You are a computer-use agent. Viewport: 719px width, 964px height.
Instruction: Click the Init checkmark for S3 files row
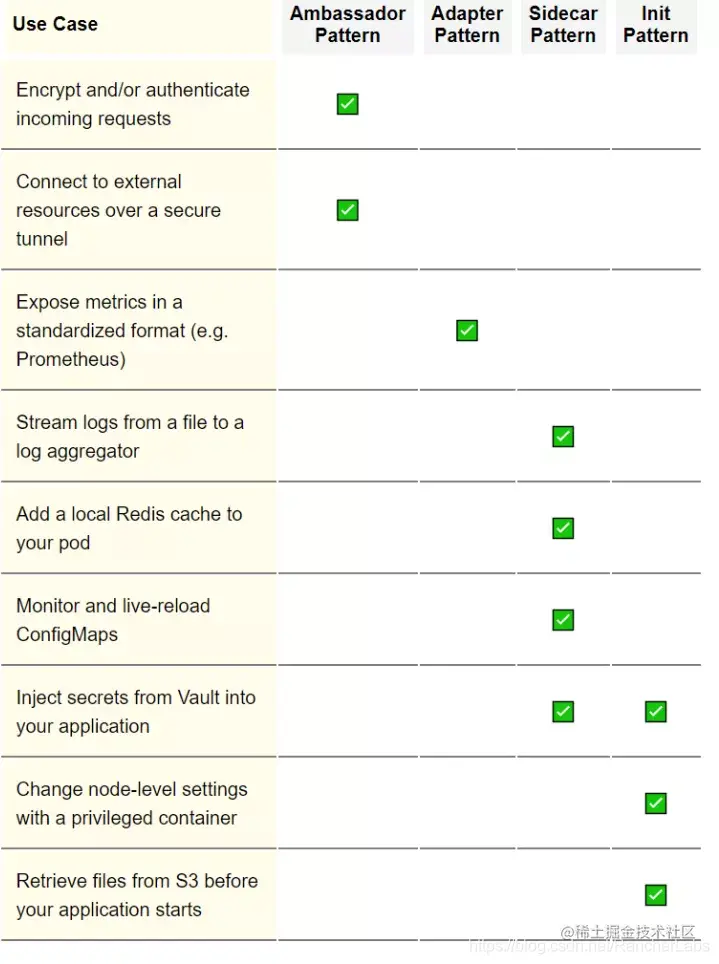[656, 895]
